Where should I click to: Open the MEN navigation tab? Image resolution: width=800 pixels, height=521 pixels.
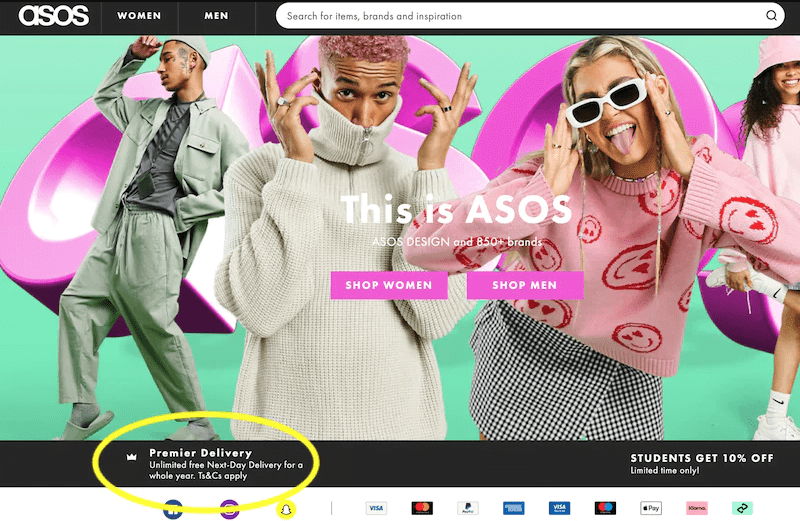216,16
